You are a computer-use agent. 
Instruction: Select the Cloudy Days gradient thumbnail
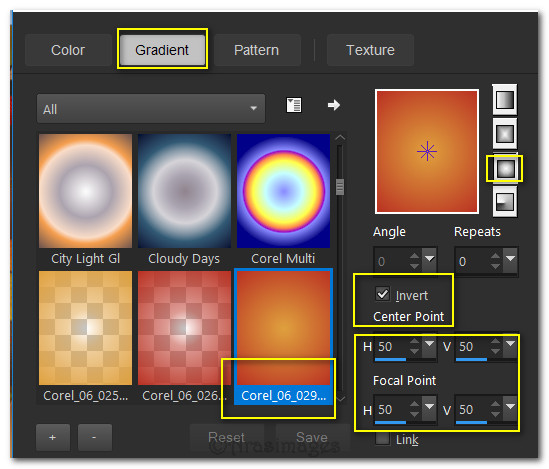click(184, 191)
